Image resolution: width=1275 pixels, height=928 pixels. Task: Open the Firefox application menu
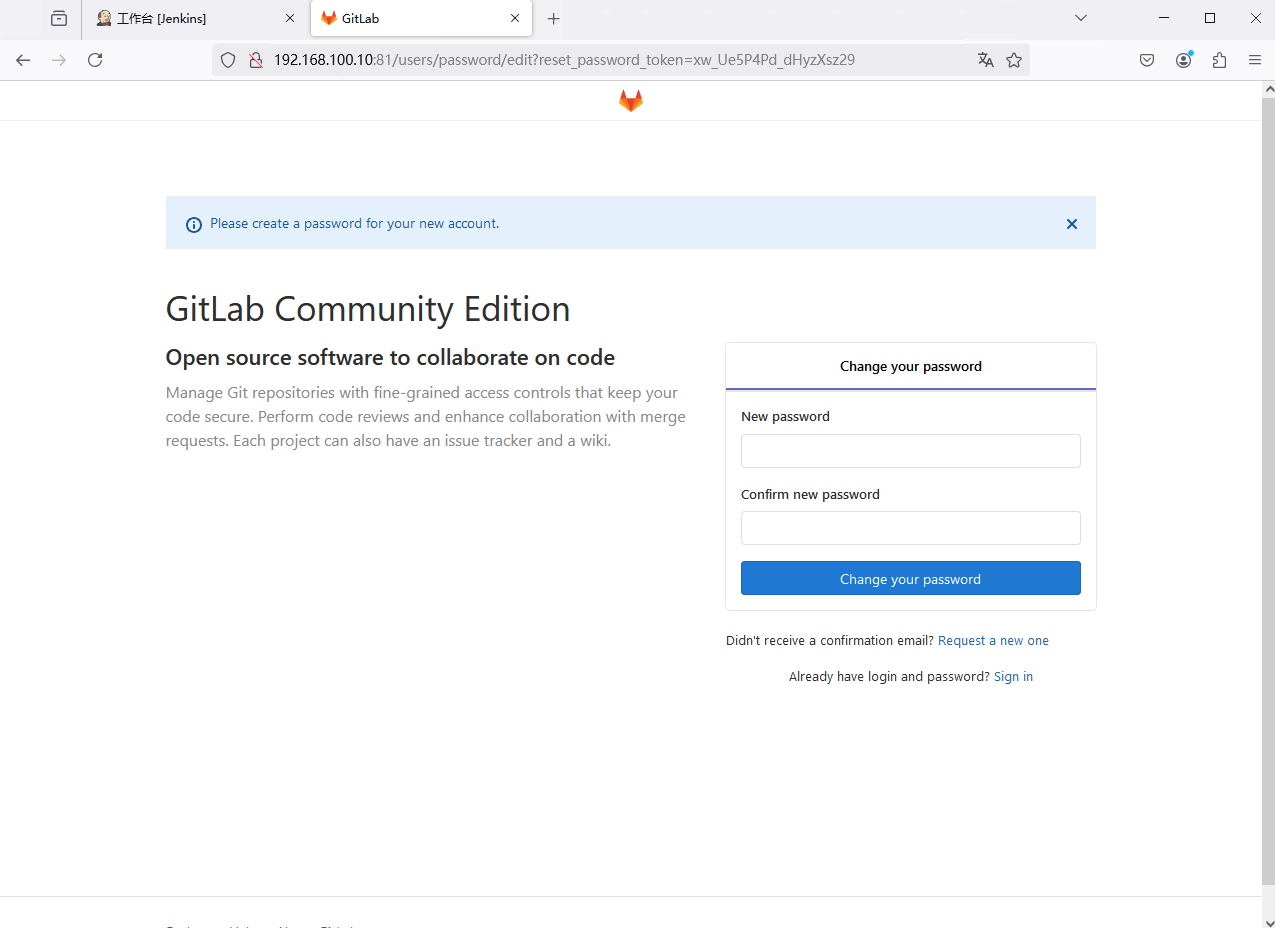1255,60
